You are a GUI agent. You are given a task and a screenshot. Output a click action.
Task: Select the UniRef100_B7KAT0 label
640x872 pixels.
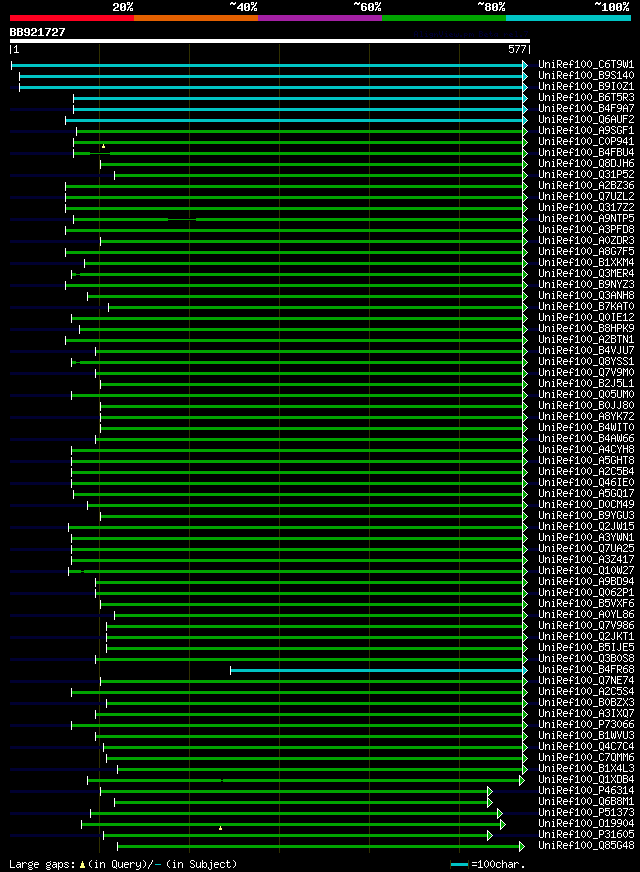click(586, 306)
